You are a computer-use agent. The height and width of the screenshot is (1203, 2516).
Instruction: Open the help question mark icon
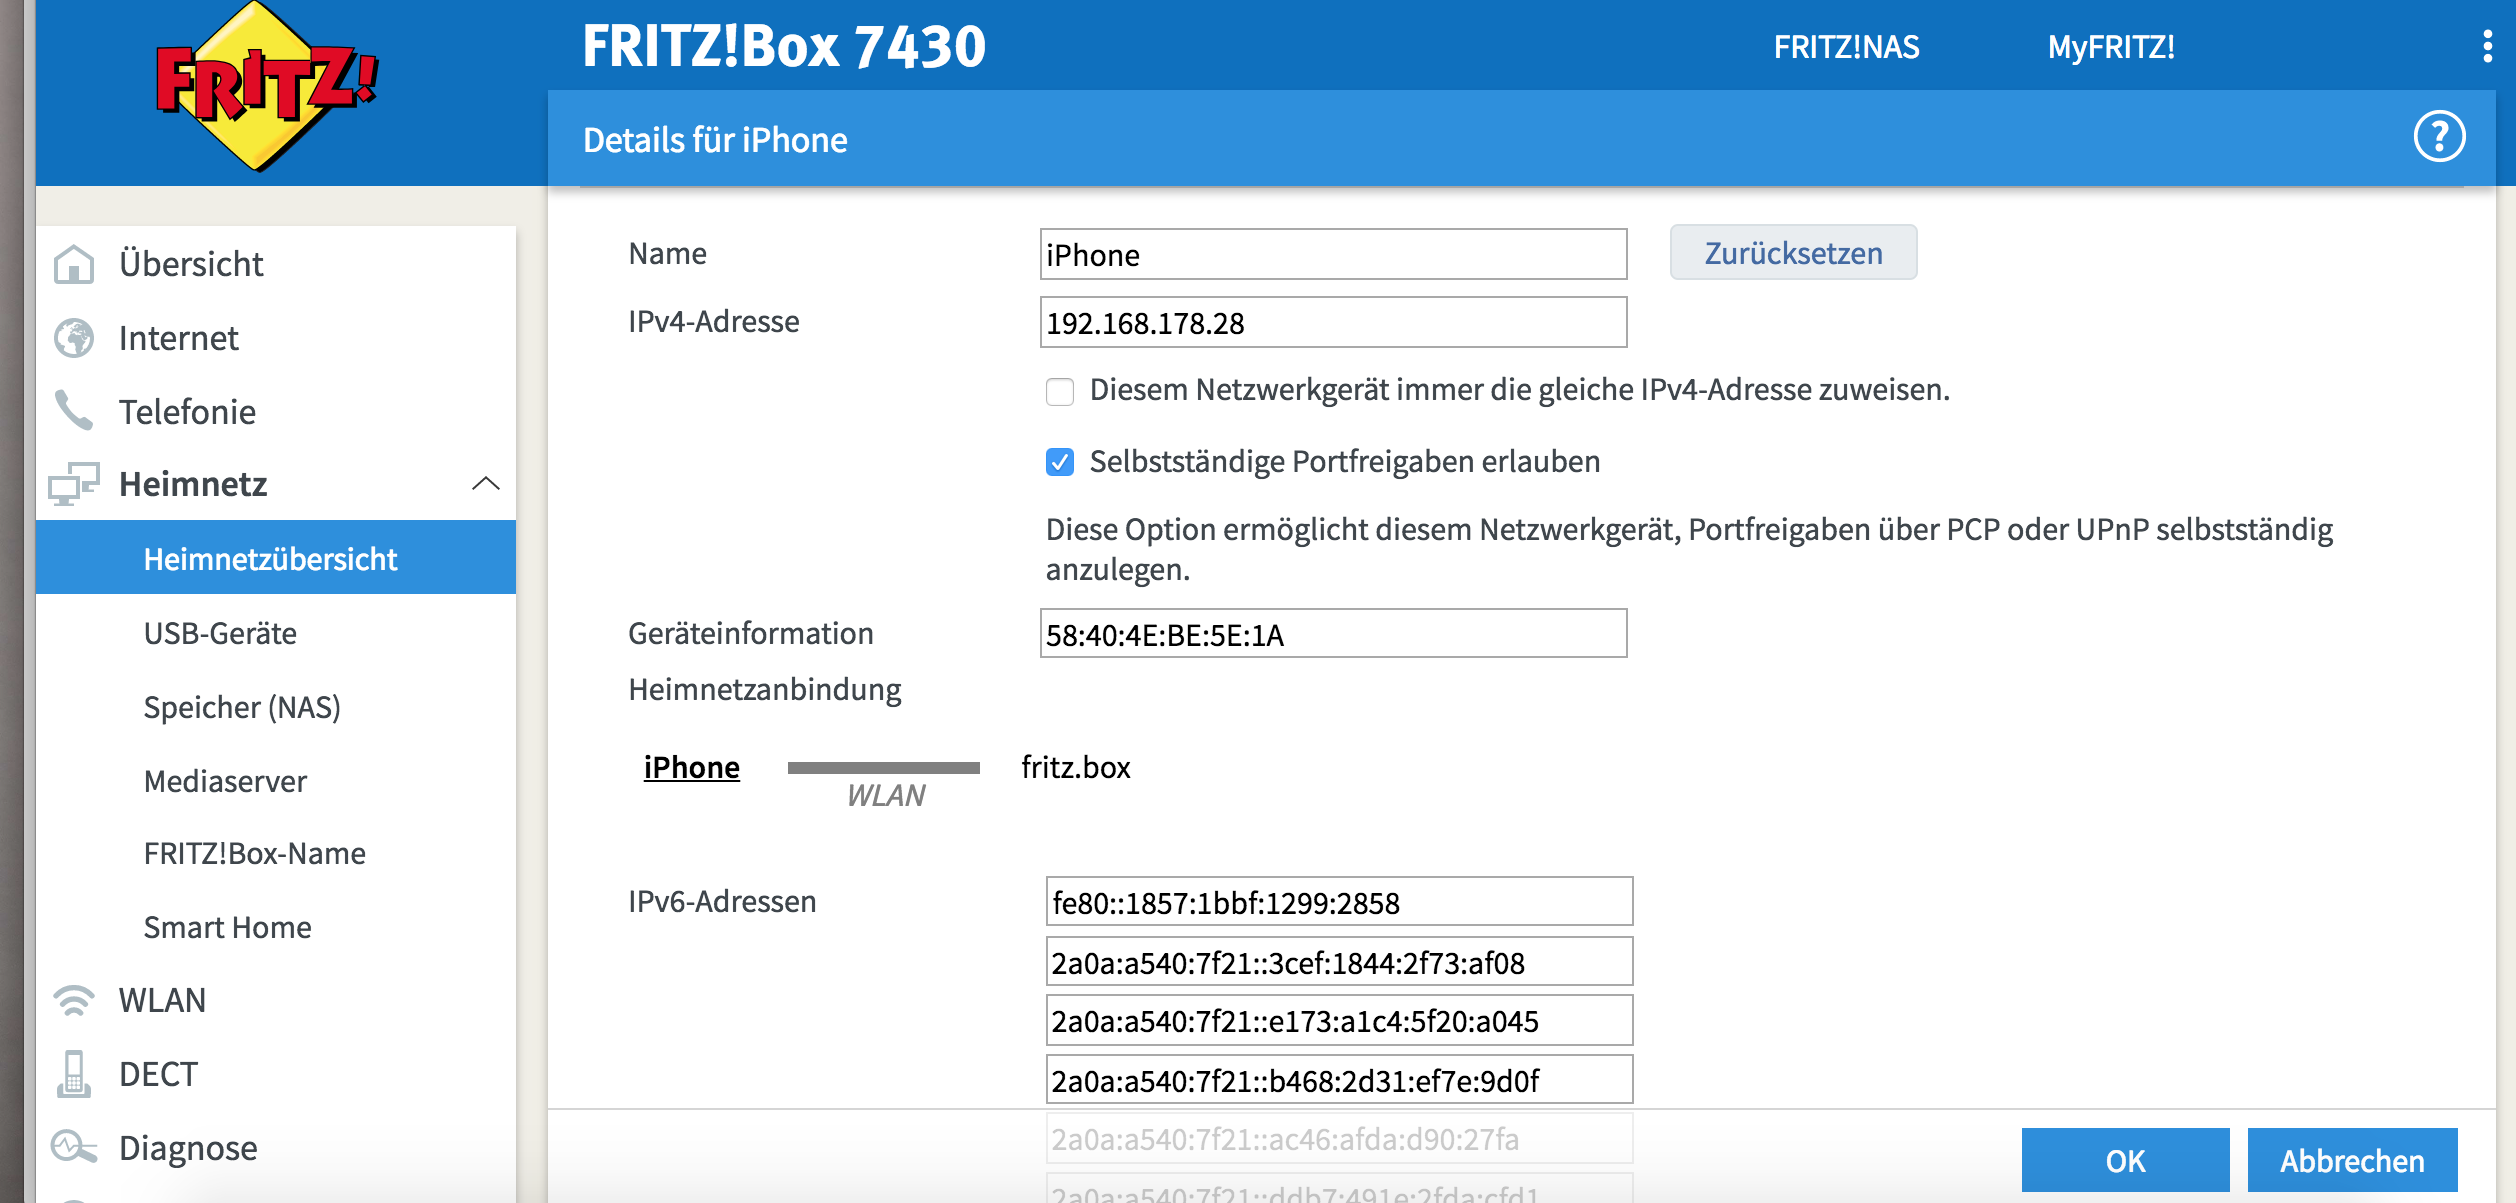2438,137
